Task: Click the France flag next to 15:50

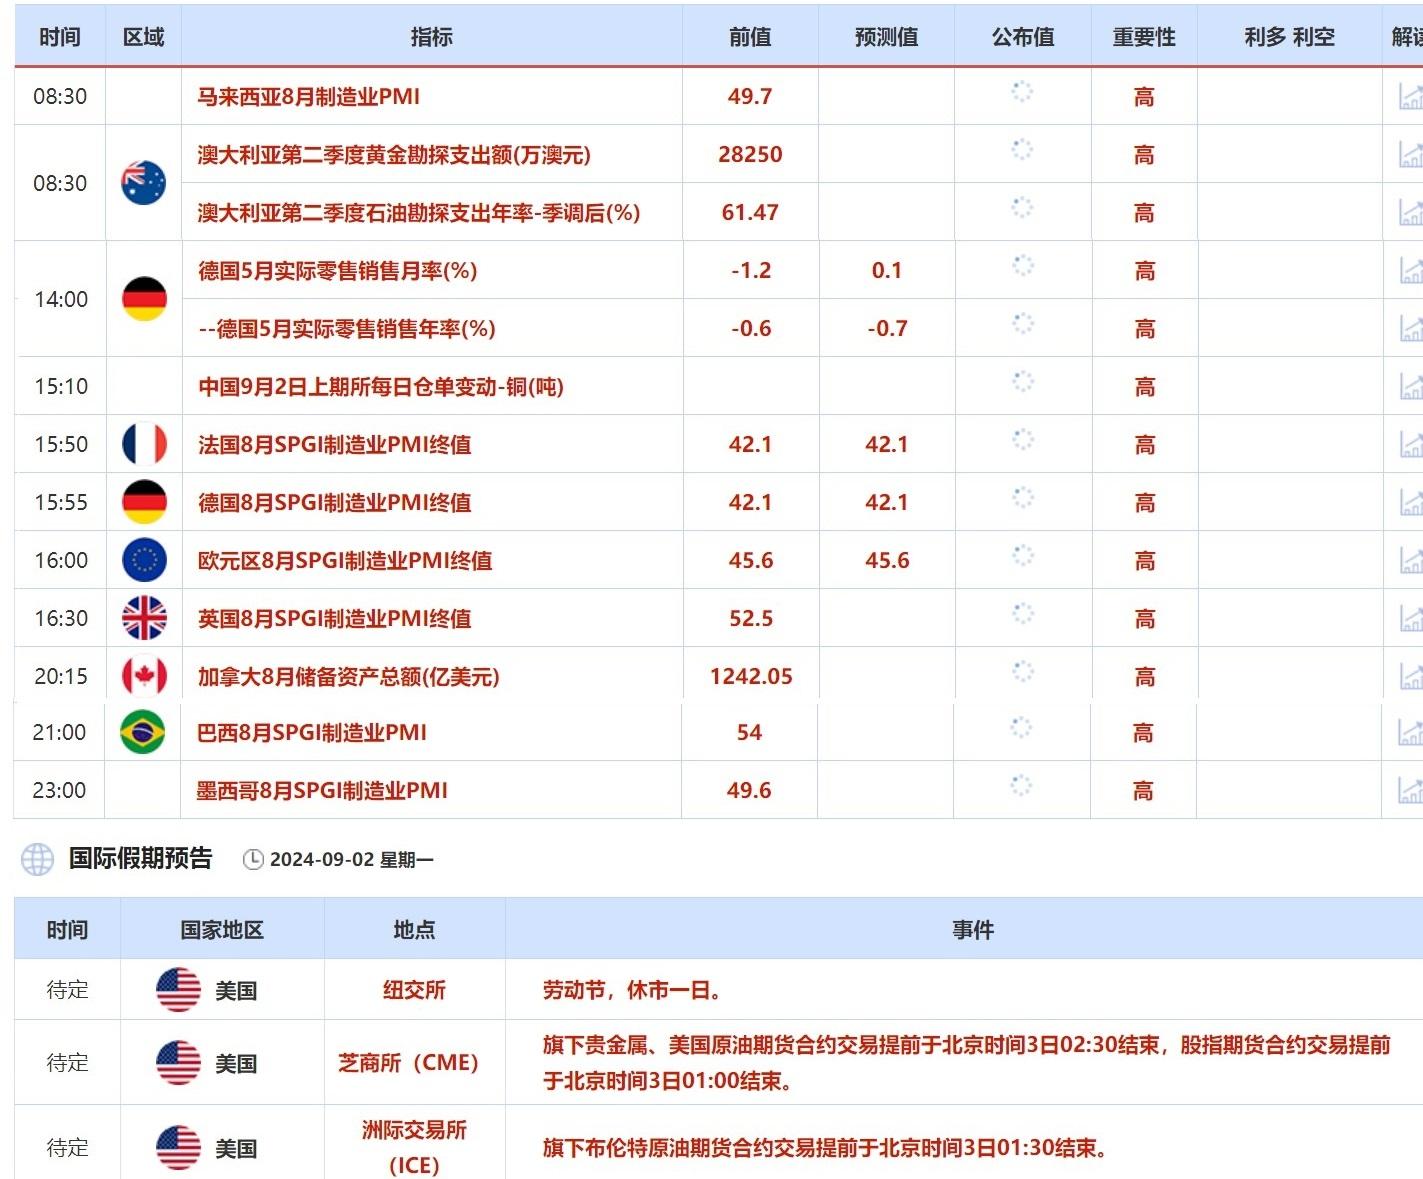Action: coord(143,444)
